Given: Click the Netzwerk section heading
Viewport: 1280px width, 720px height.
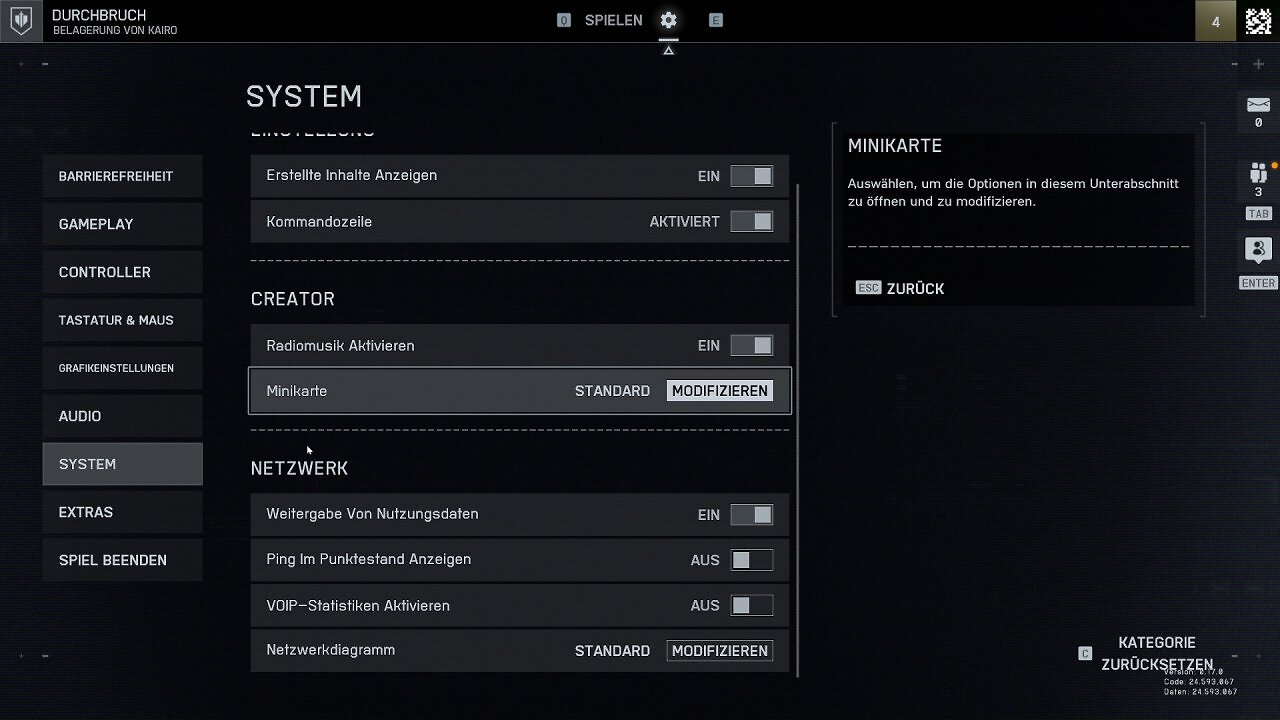Looking at the screenshot, I should pos(299,468).
